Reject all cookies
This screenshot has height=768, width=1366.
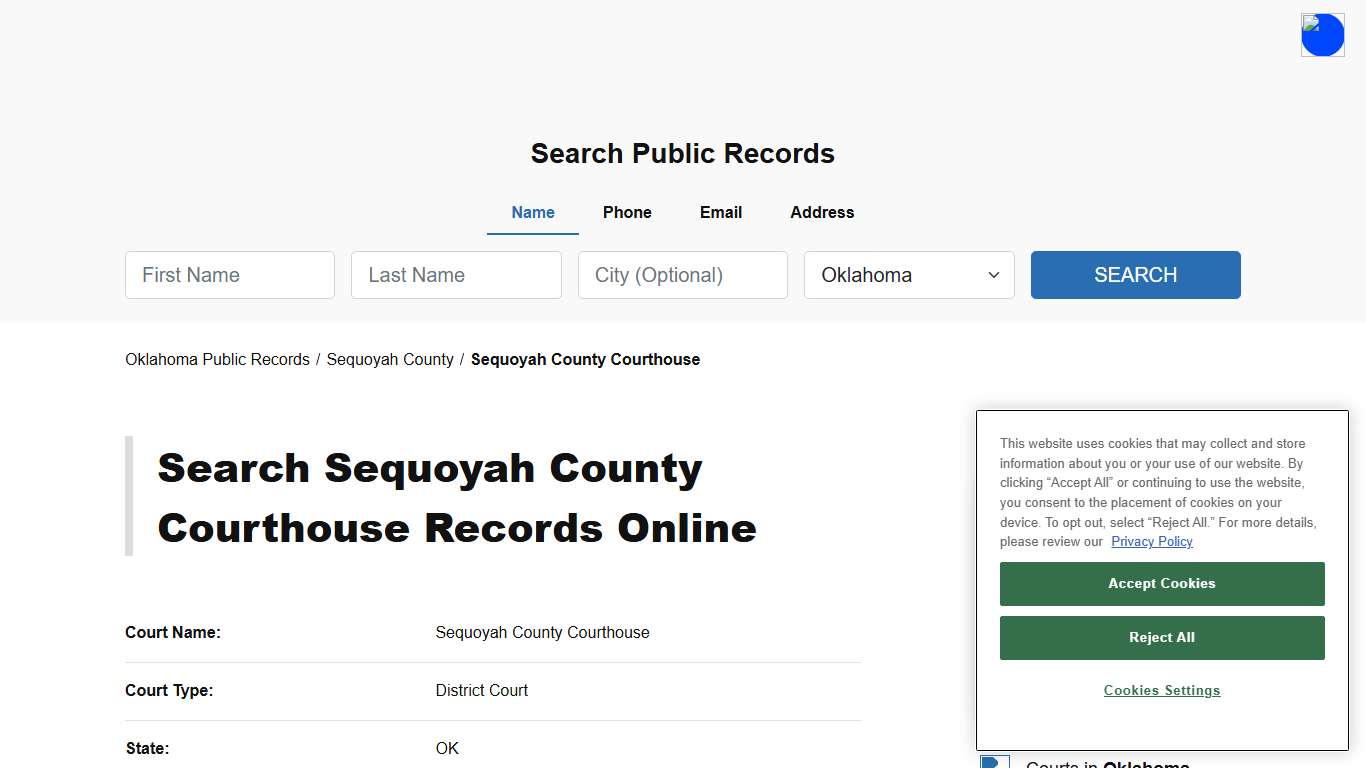1161,637
